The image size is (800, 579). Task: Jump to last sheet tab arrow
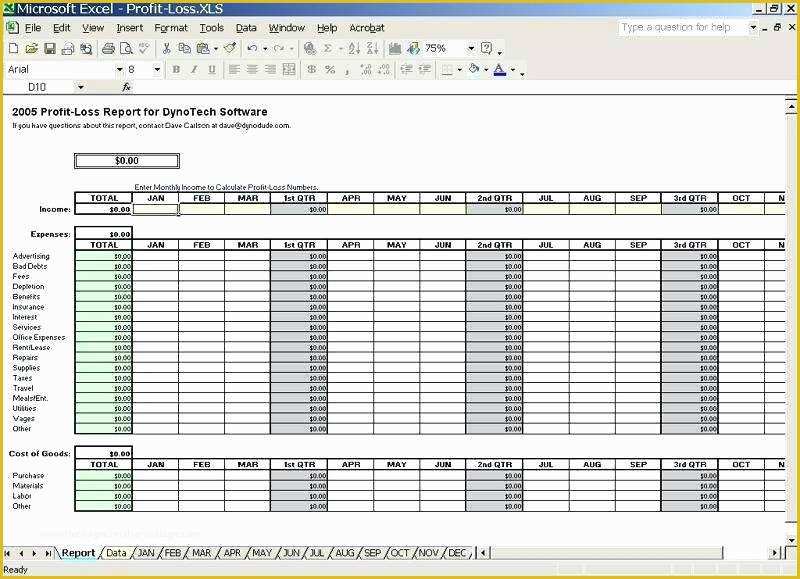pos(48,553)
